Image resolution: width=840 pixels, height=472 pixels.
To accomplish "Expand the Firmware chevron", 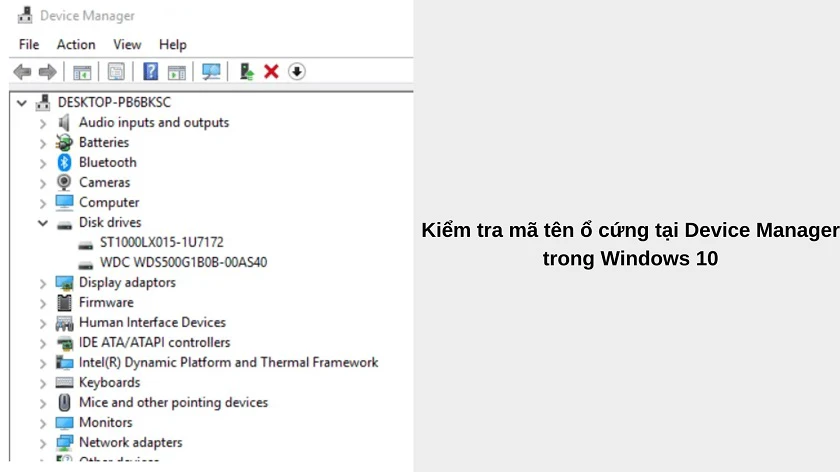I will tap(43, 304).
